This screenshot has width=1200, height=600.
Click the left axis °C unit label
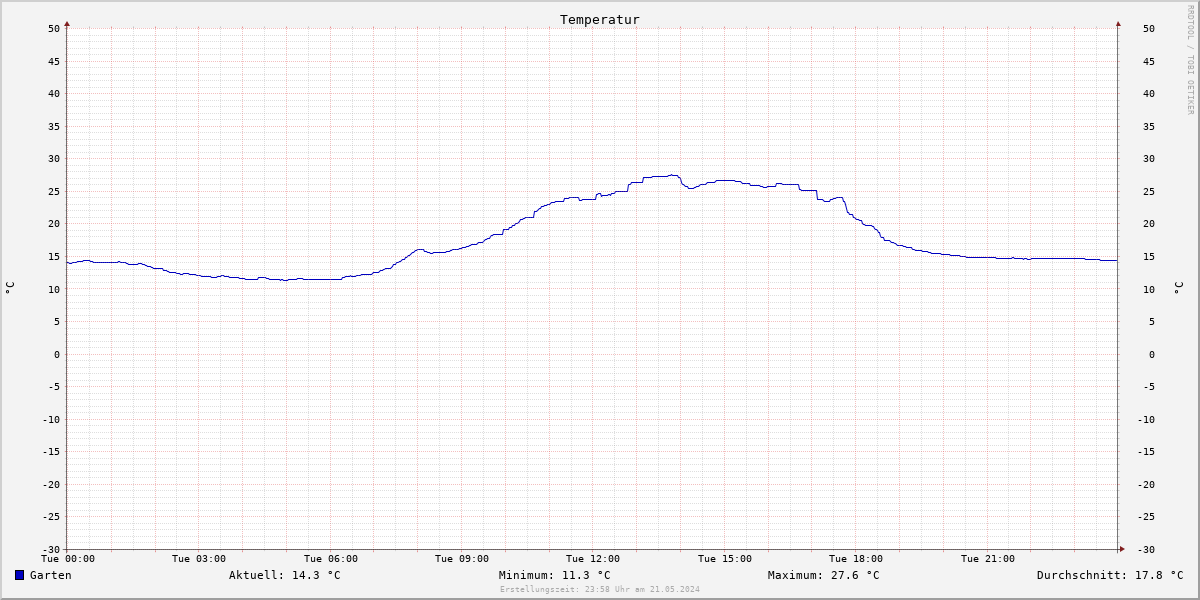coord(10,288)
